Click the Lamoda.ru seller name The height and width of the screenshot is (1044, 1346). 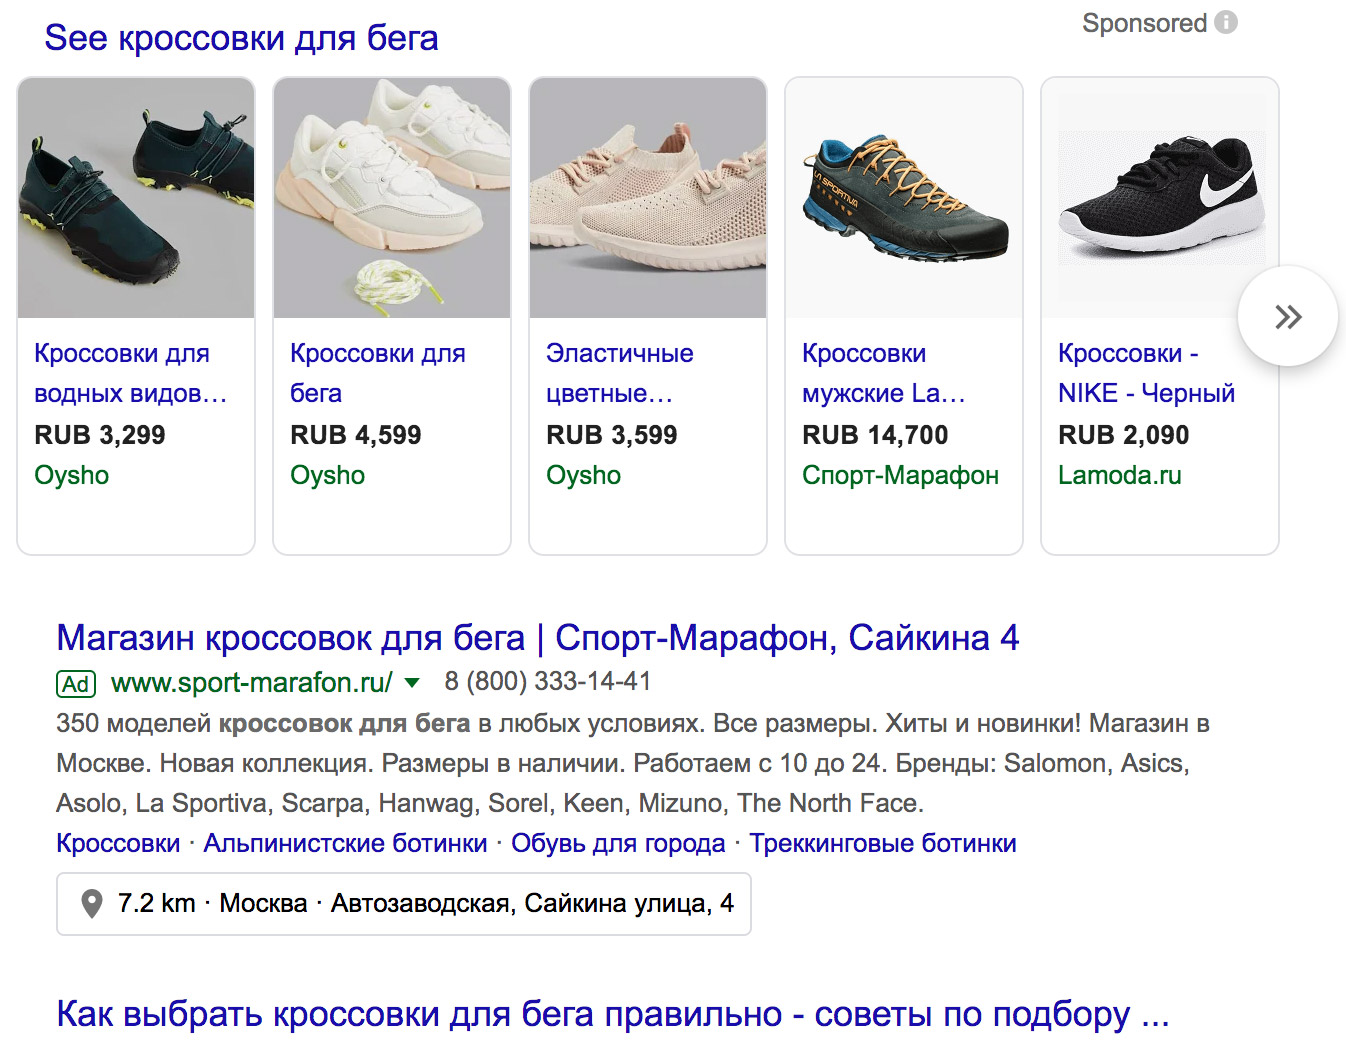(x=1119, y=475)
